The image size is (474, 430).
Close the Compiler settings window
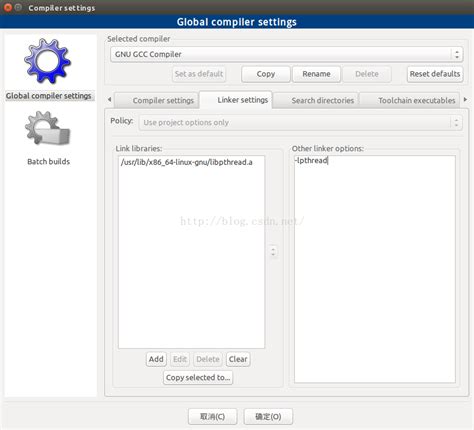7,7
